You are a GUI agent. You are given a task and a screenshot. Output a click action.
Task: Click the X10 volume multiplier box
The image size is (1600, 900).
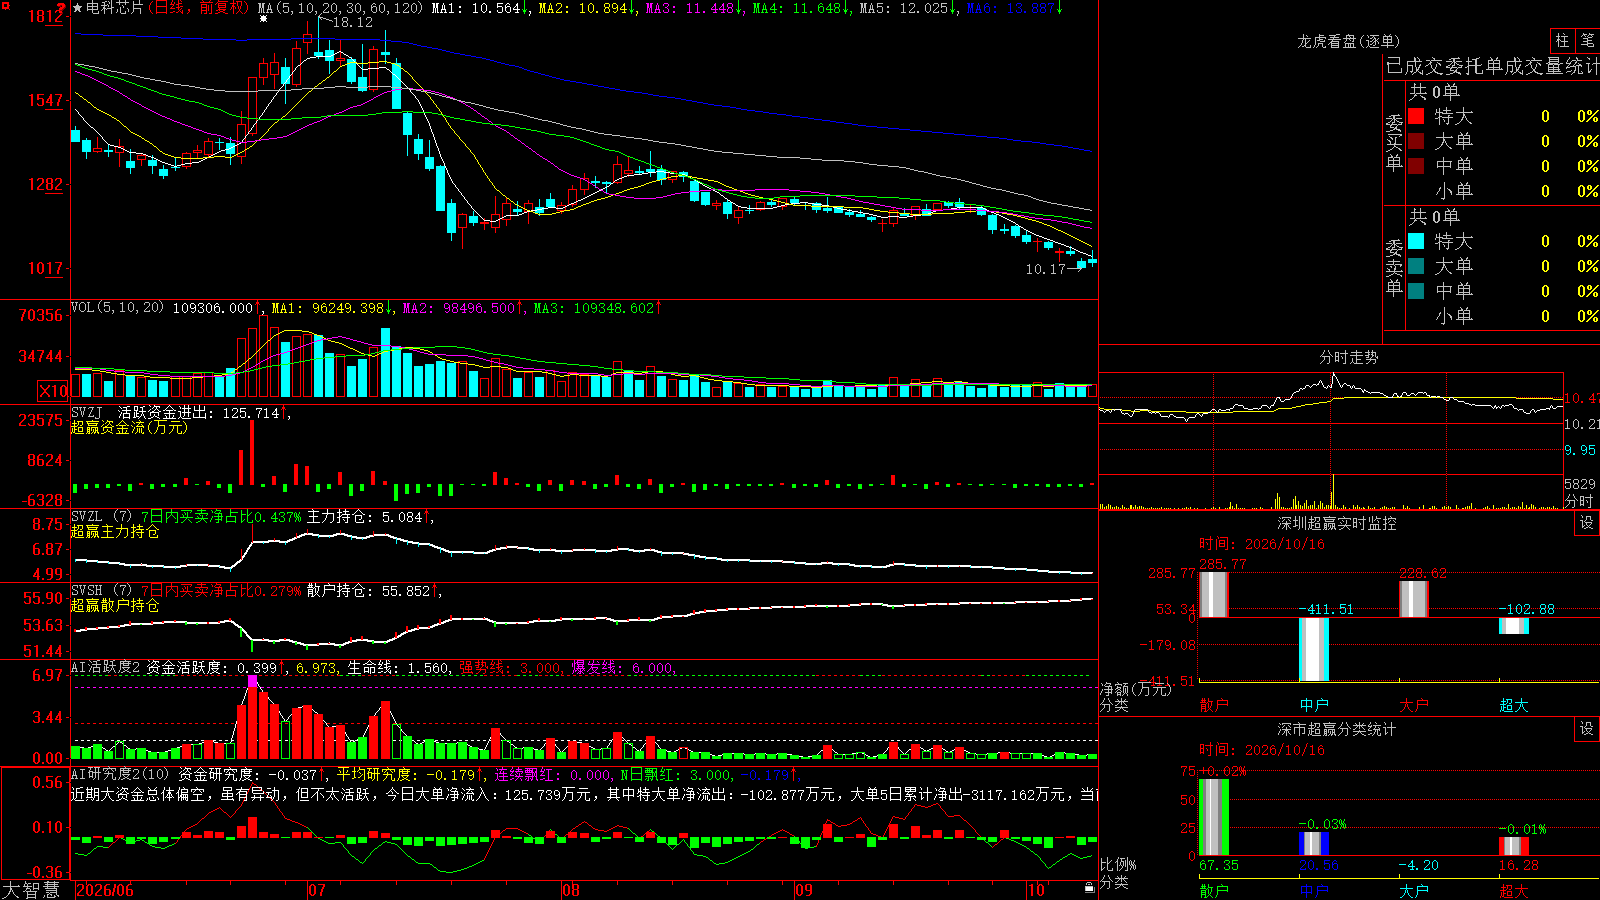(53, 391)
